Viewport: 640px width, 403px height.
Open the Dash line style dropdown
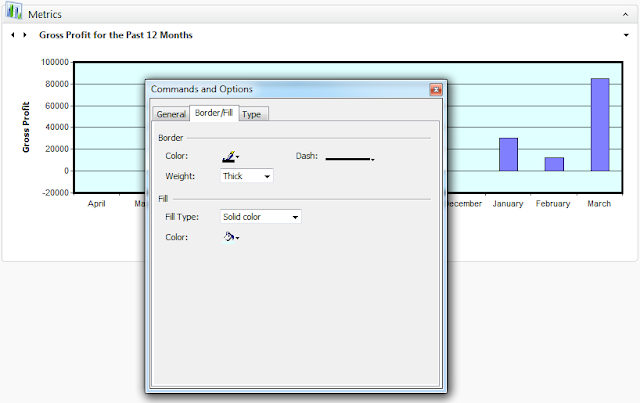350,159
